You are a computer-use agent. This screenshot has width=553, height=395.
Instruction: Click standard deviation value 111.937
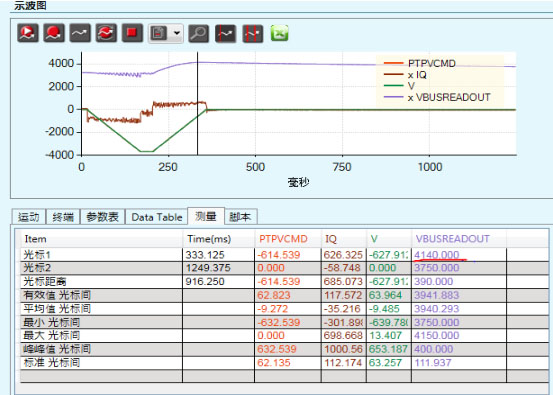433,363
